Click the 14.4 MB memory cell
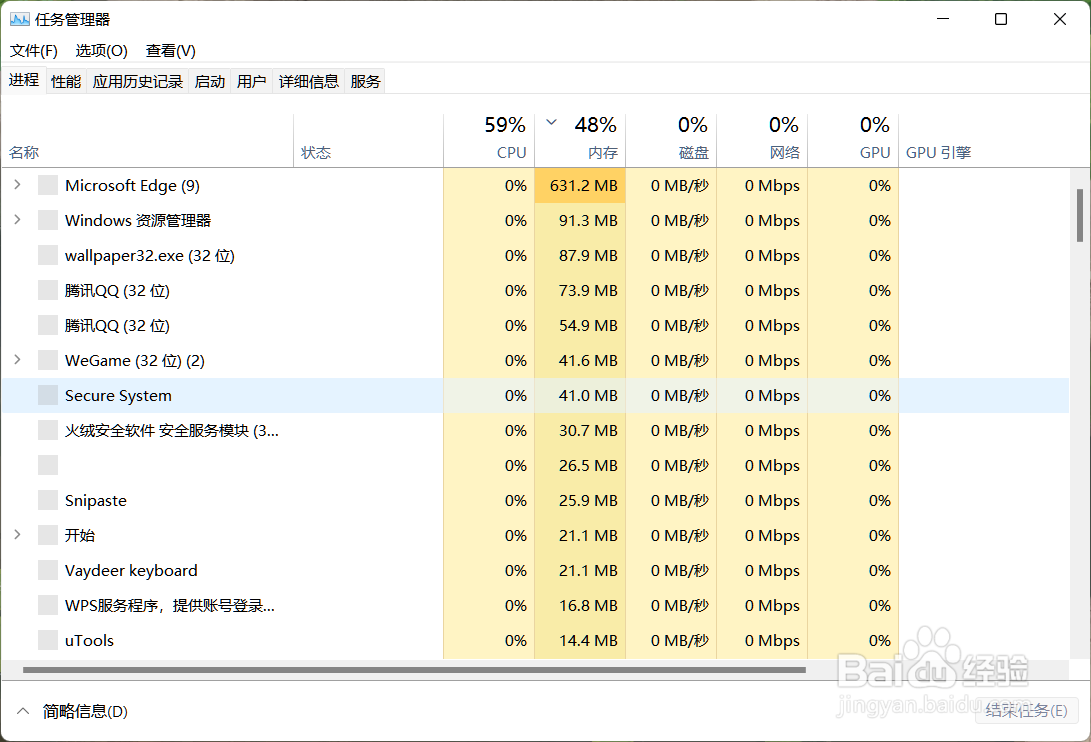1091x742 pixels. click(580, 640)
